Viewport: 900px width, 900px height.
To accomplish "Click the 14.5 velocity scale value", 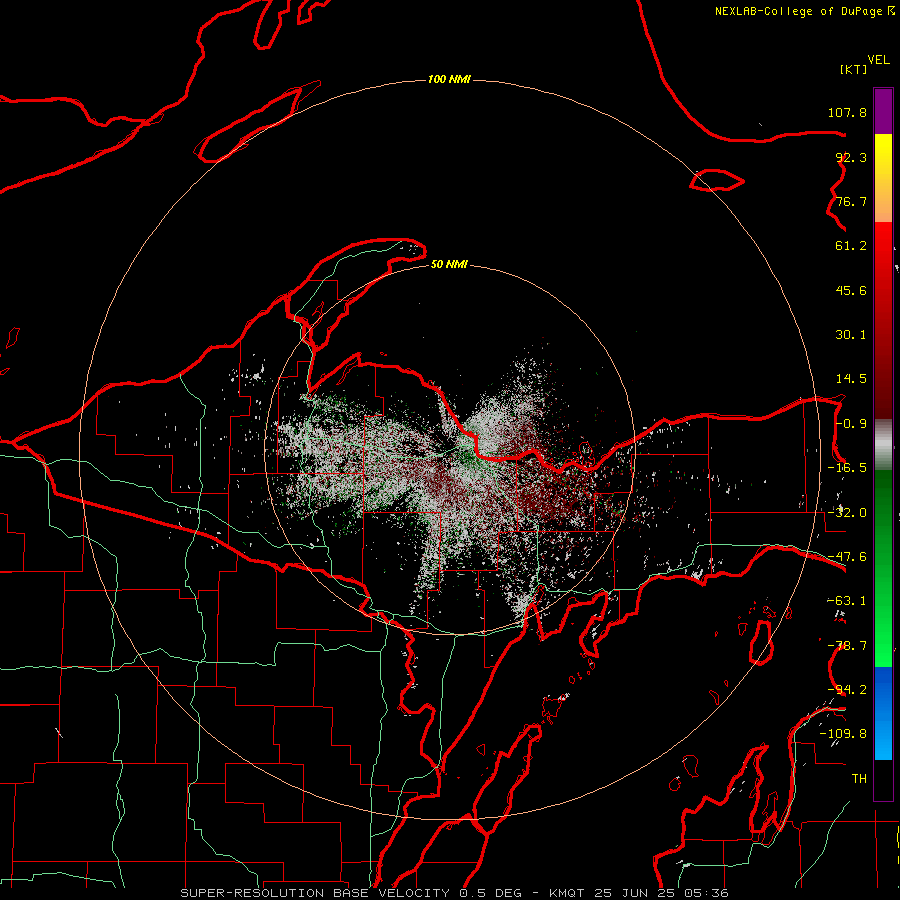I will click(851, 379).
